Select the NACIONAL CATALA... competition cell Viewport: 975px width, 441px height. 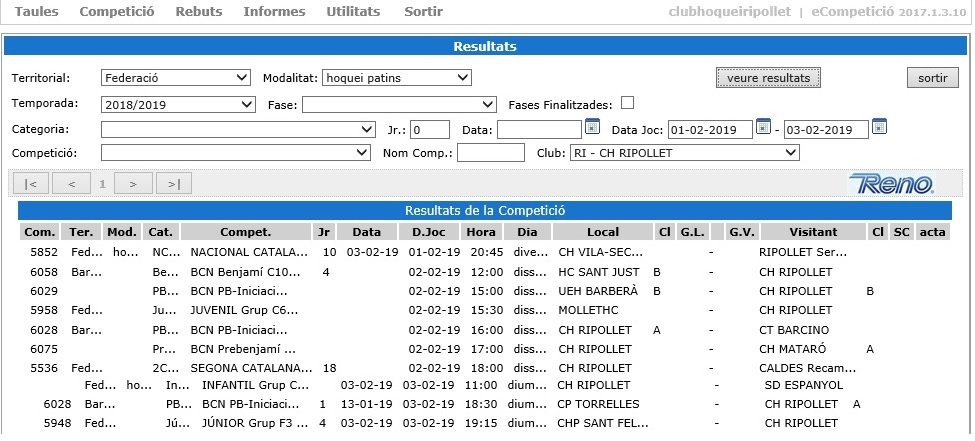point(249,253)
